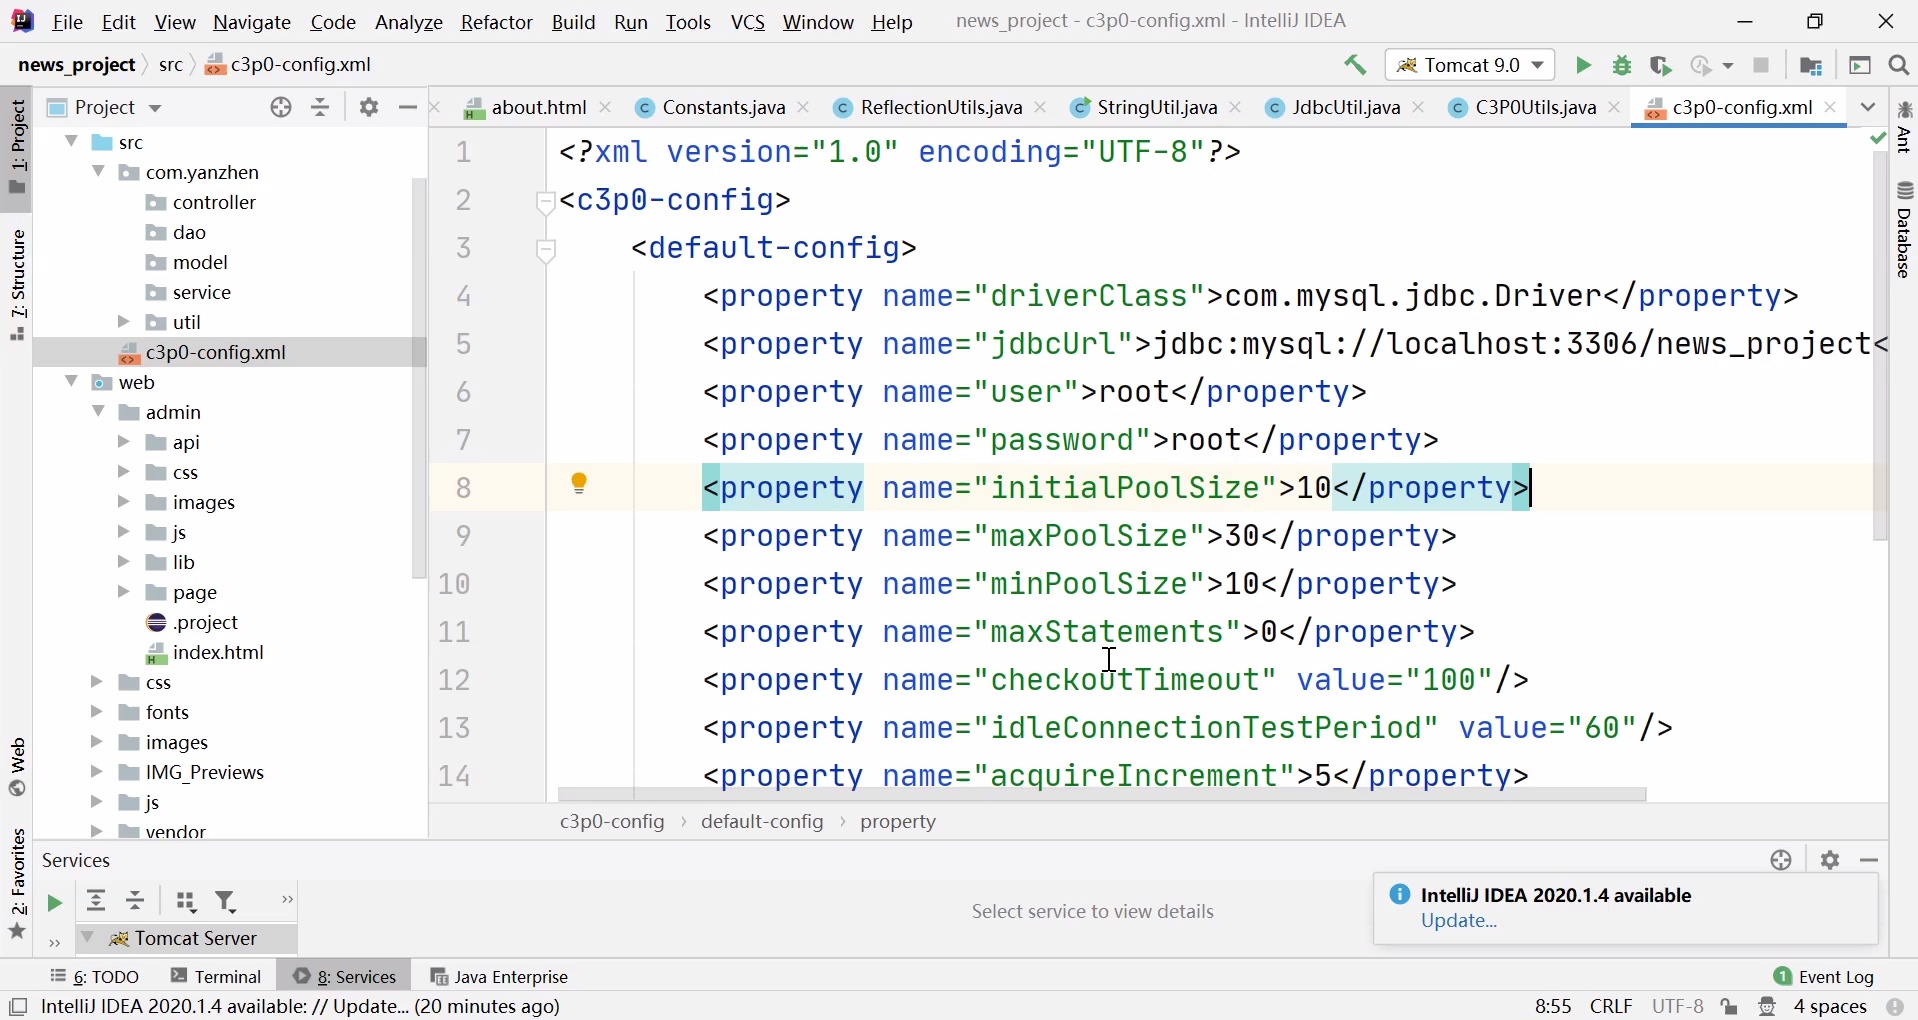Viewport: 1918px width, 1020px height.
Task: Run the Tomcat 9.0 configuration
Action: [1584, 66]
